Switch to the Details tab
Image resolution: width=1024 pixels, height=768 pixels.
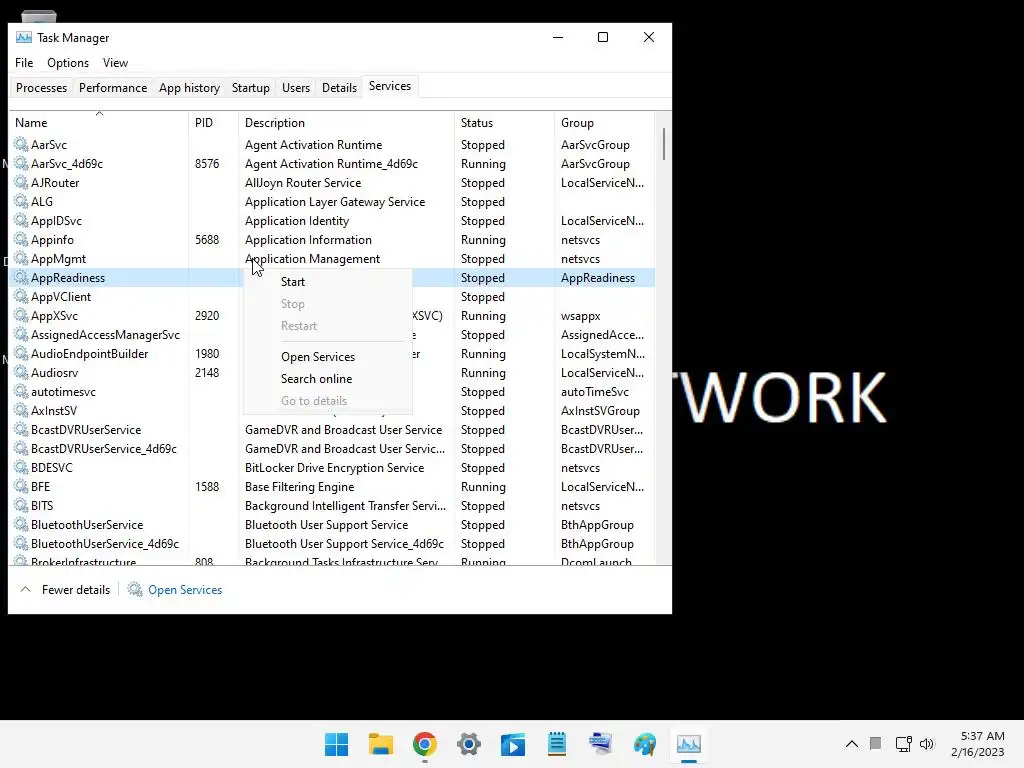(340, 88)
